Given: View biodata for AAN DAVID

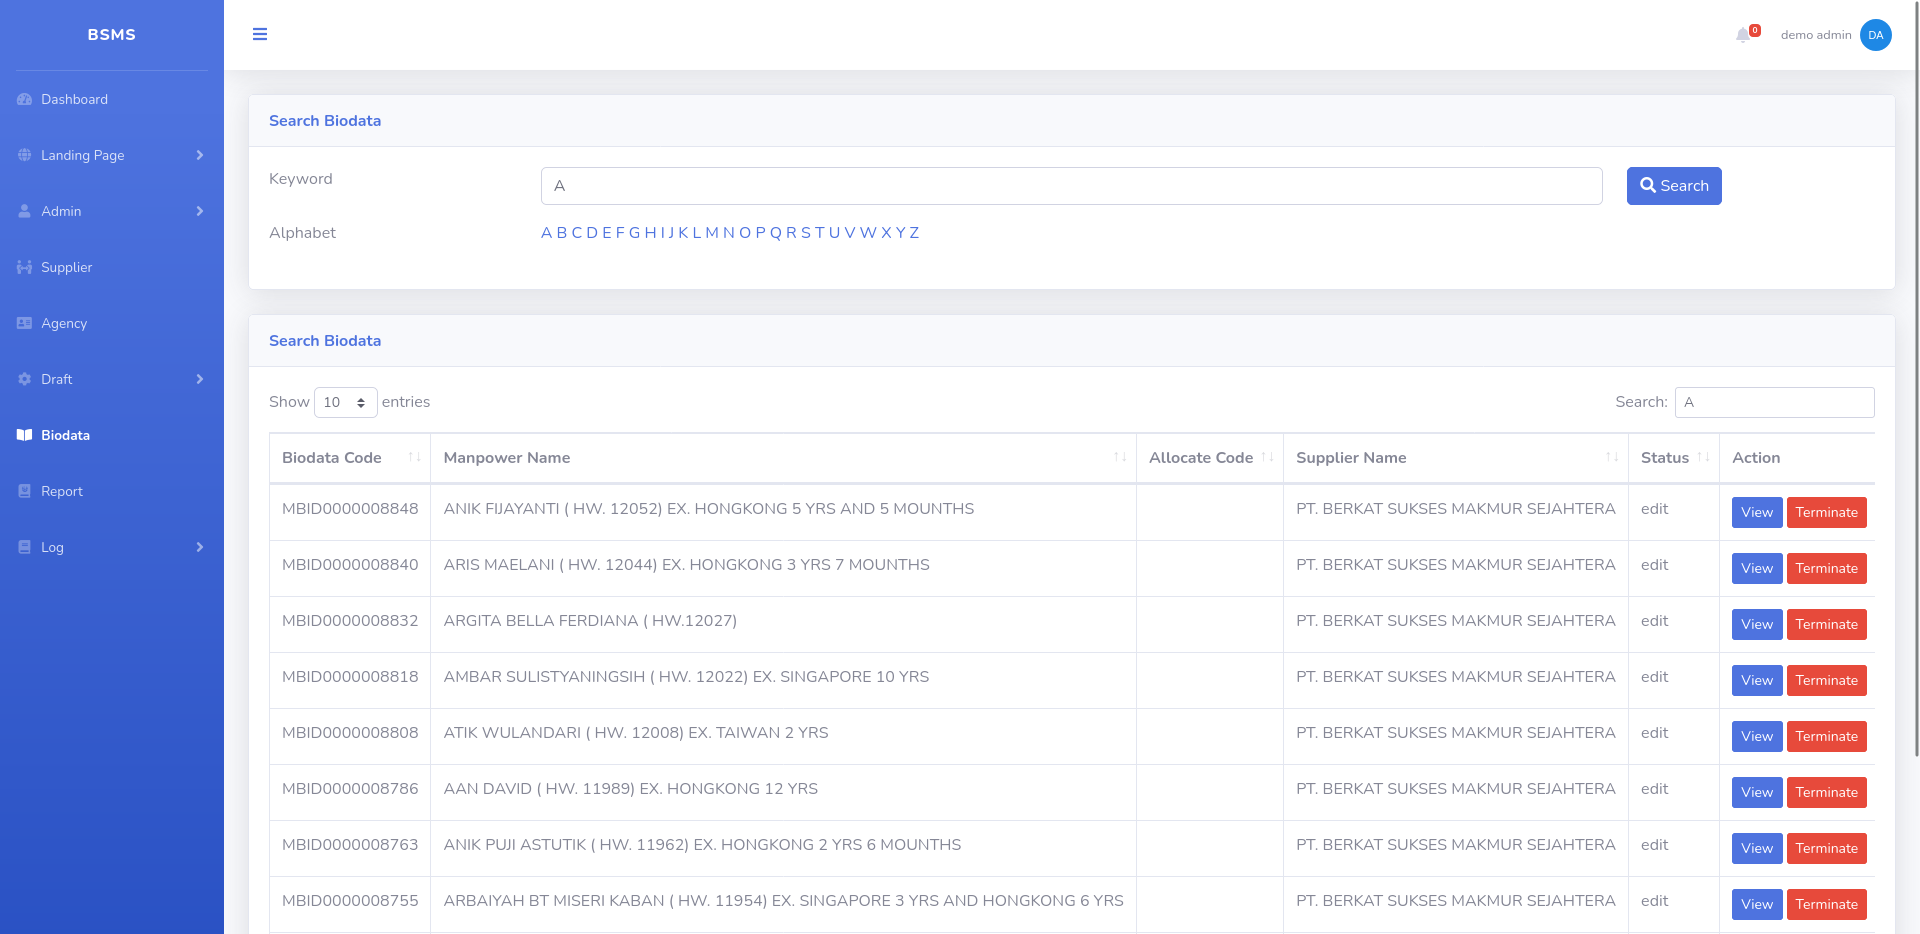Looking at the screenshot, I should [1757, 792].
